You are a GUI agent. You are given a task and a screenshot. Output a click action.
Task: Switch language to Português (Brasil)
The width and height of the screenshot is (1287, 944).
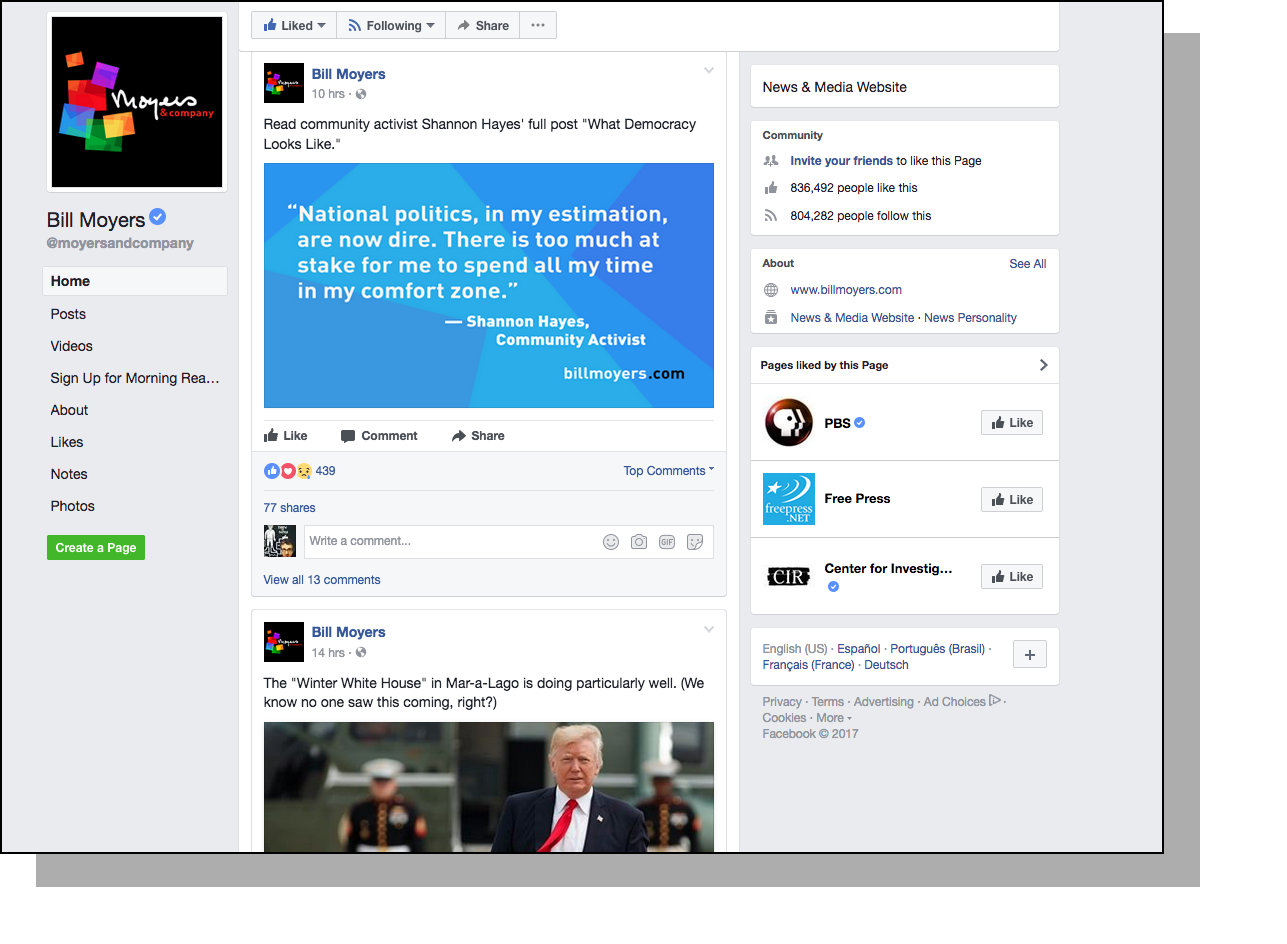point(938,649)
